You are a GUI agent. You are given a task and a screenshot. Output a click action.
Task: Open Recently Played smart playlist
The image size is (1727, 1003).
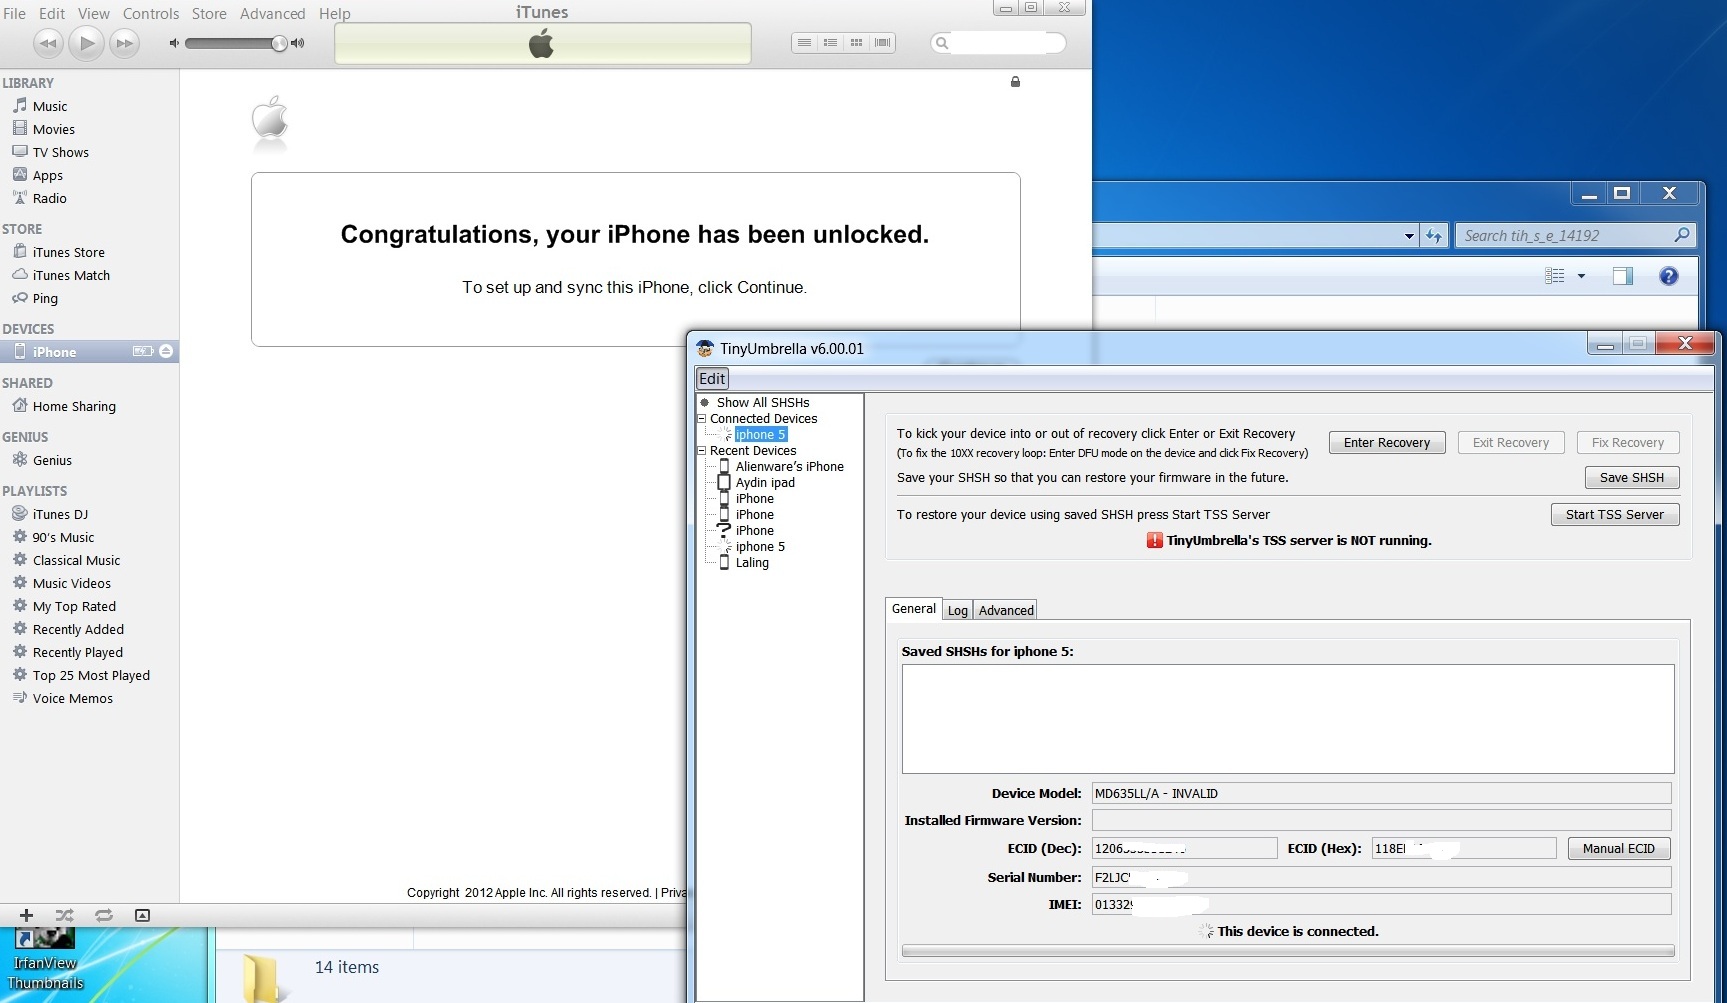tap(78, 652)
